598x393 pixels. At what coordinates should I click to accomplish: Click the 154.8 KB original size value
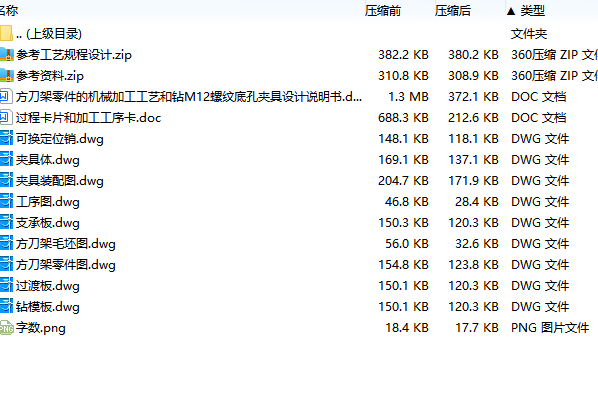click(x=403, y=265)
